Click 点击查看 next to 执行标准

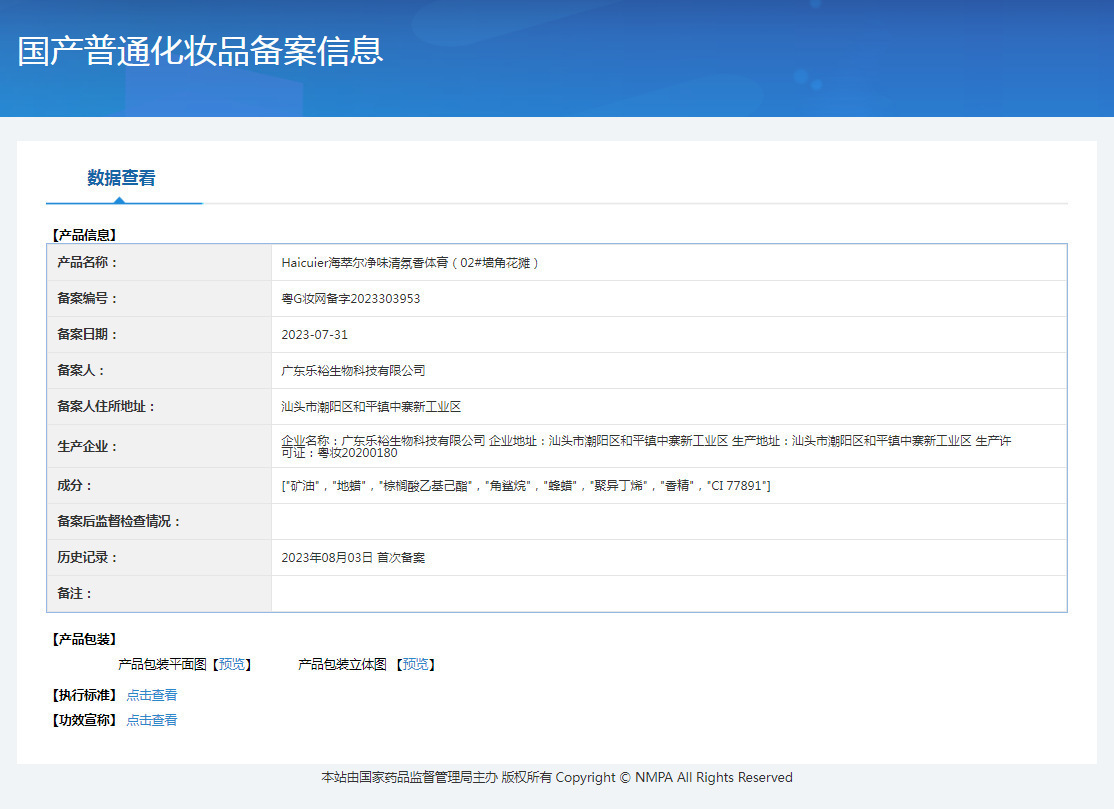pyautogui.click(x=150, y=694)
